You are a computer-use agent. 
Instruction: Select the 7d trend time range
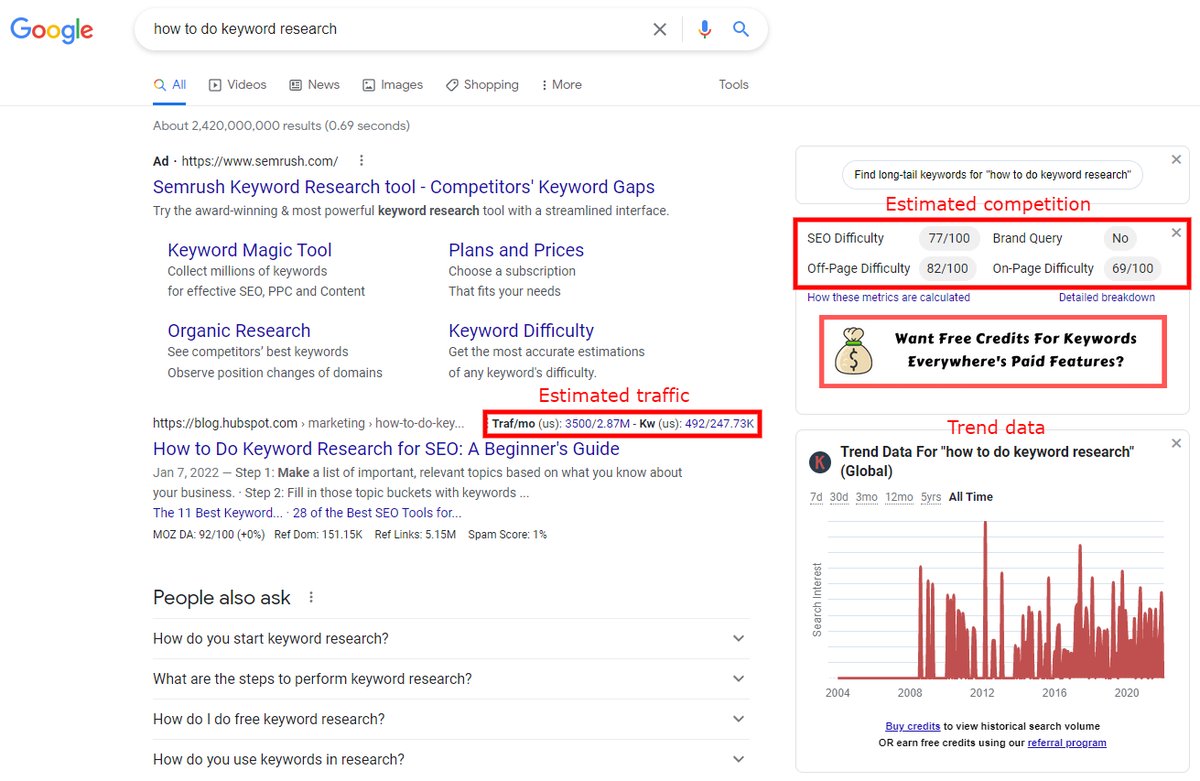pos(816,497)
